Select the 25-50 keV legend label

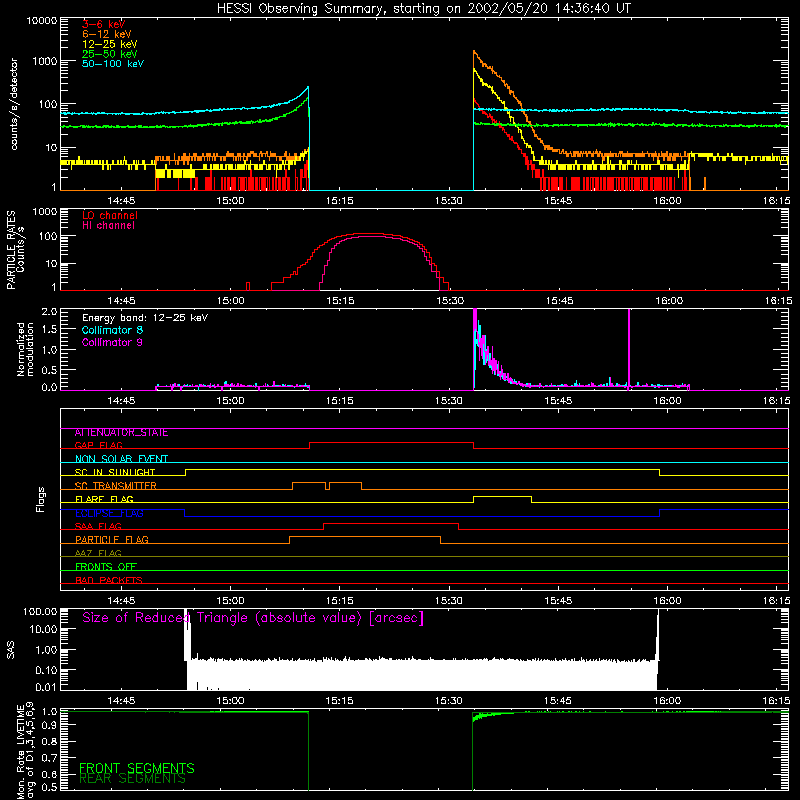point(110,54)
